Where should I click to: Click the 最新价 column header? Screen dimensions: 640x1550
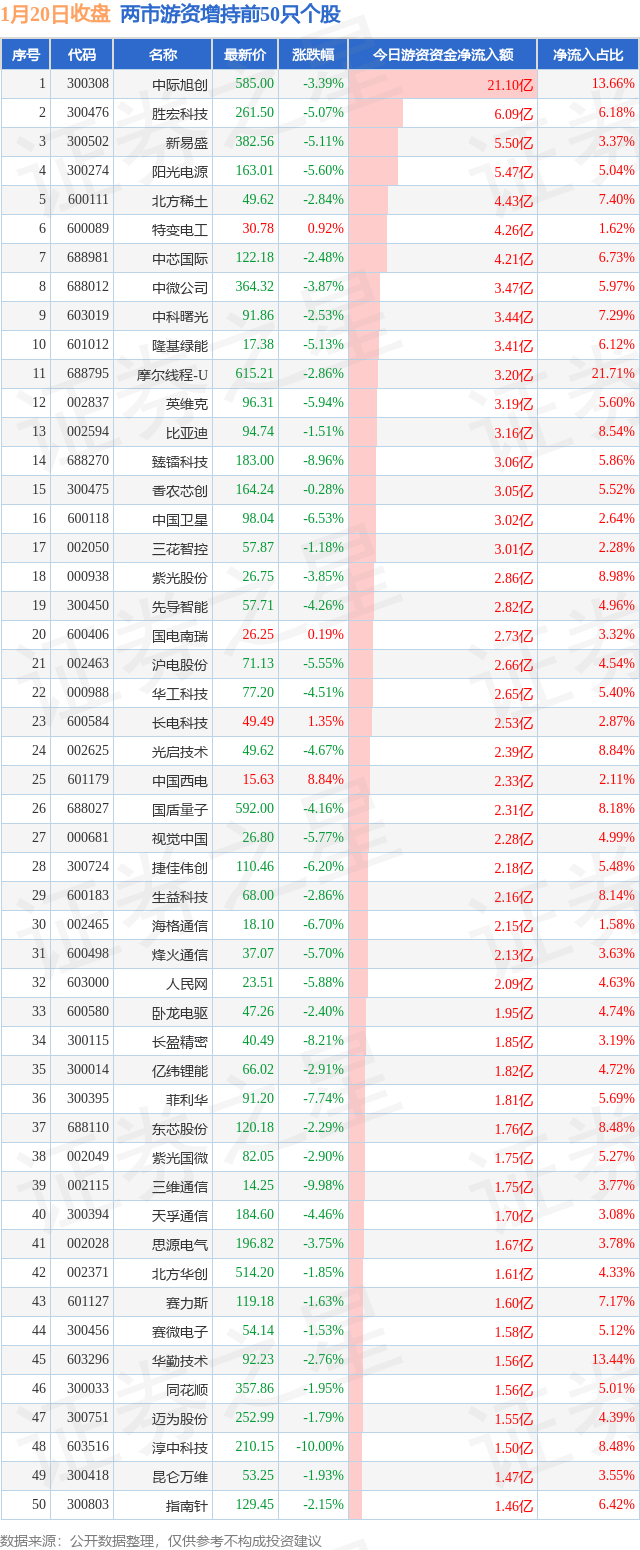[x=245, y=55]
